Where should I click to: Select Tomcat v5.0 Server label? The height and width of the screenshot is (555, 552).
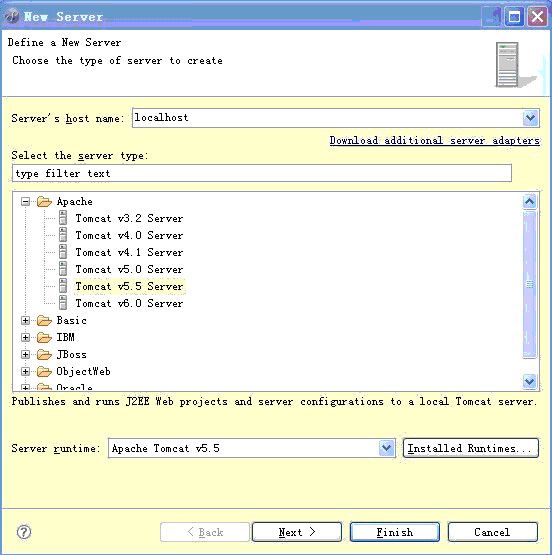click(129, 269)
